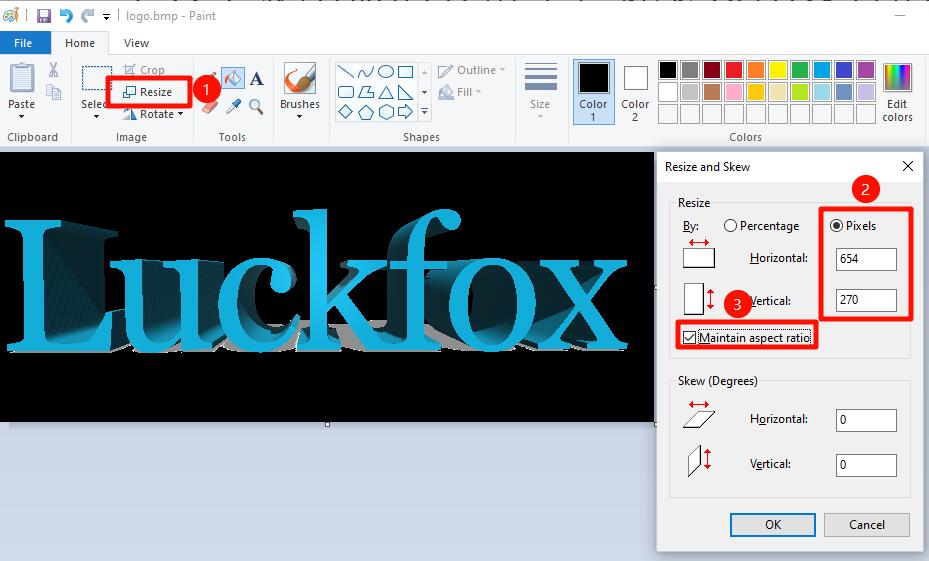Pick the green color swatch
Viewport: 929px width, 561px height.
click(x=799, y=70)
